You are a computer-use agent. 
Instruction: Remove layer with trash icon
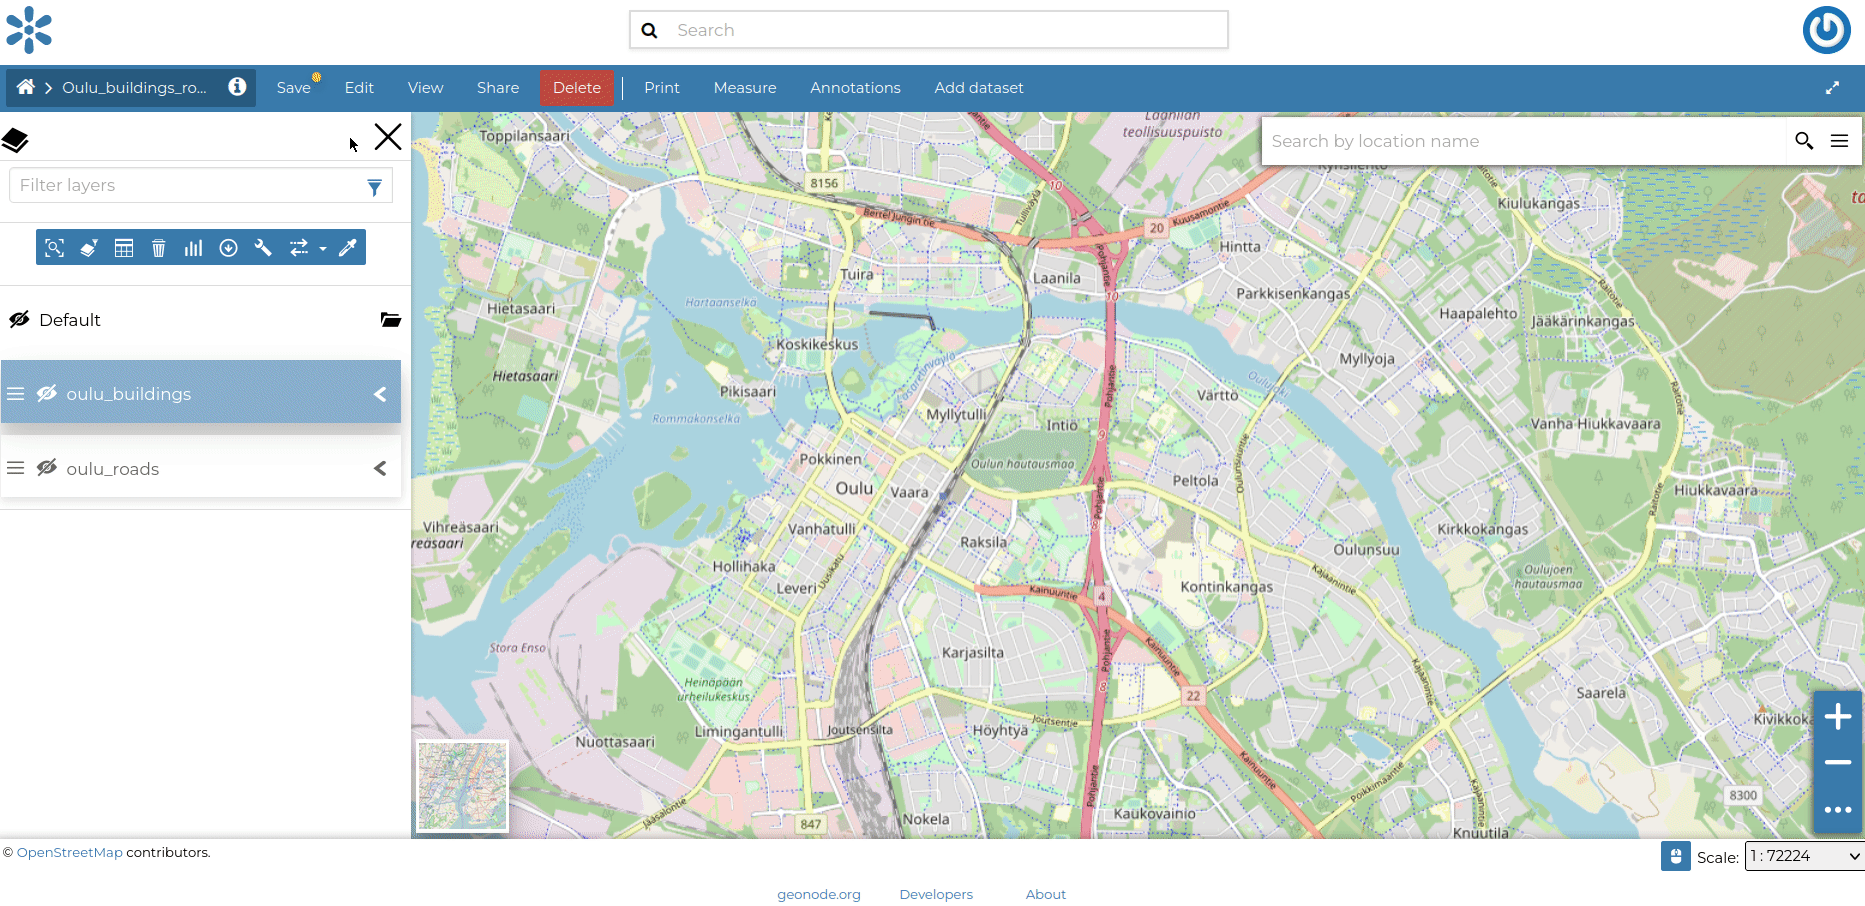pyautogui.click(x=158, y=248)
